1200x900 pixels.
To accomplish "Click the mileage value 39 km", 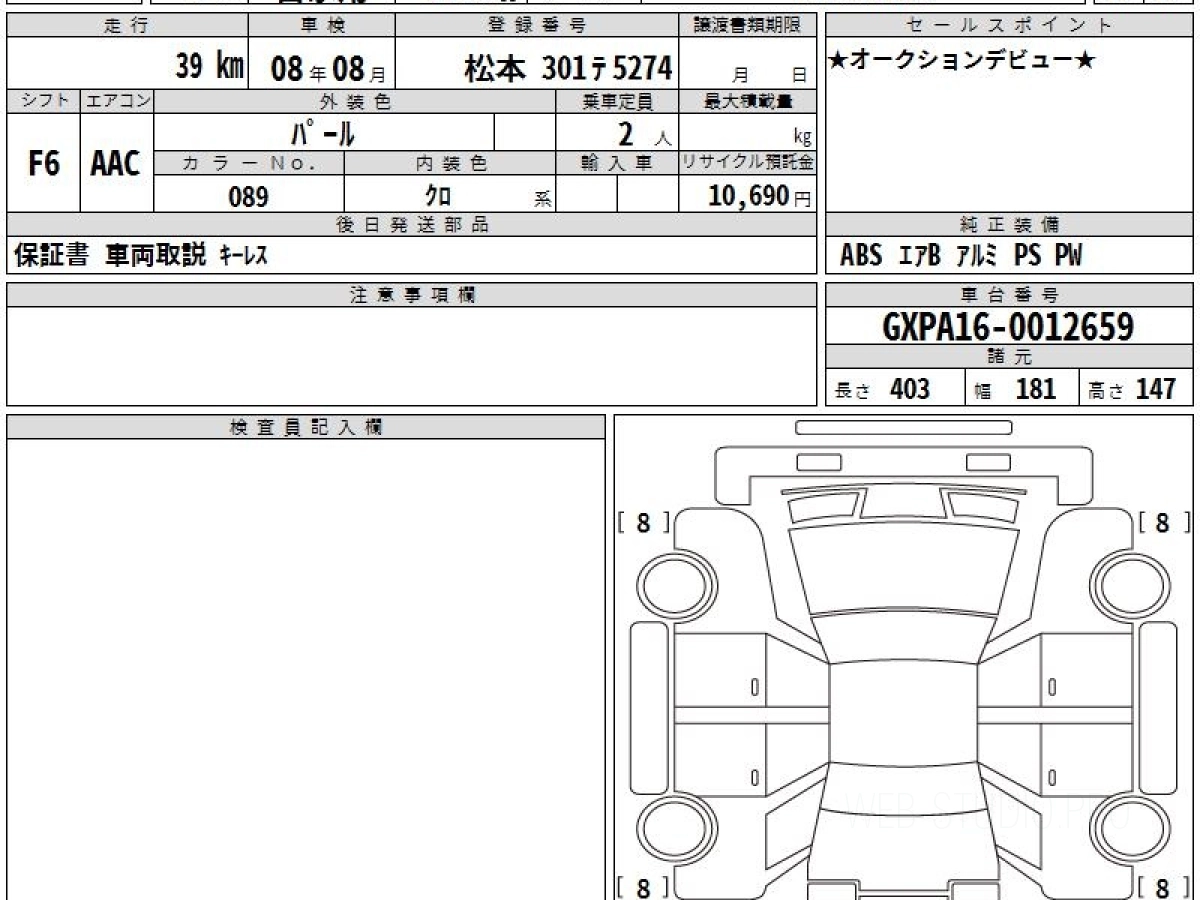I will pos(209,67).
